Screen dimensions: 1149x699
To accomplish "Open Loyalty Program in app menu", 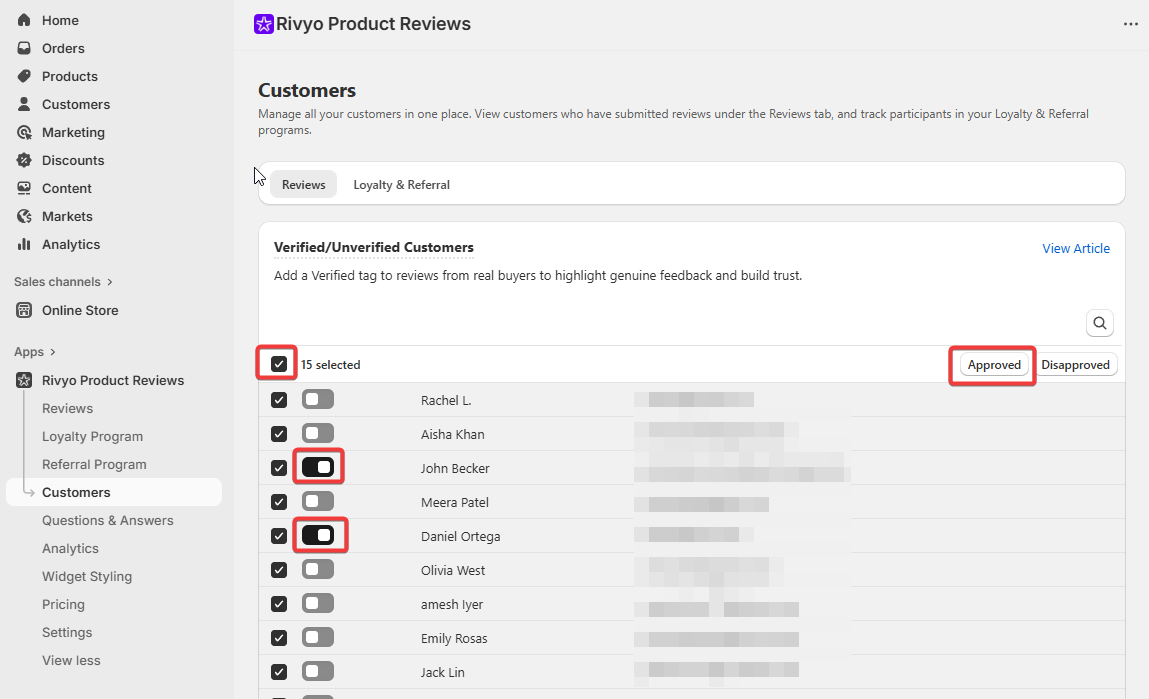I will (92, 437).
